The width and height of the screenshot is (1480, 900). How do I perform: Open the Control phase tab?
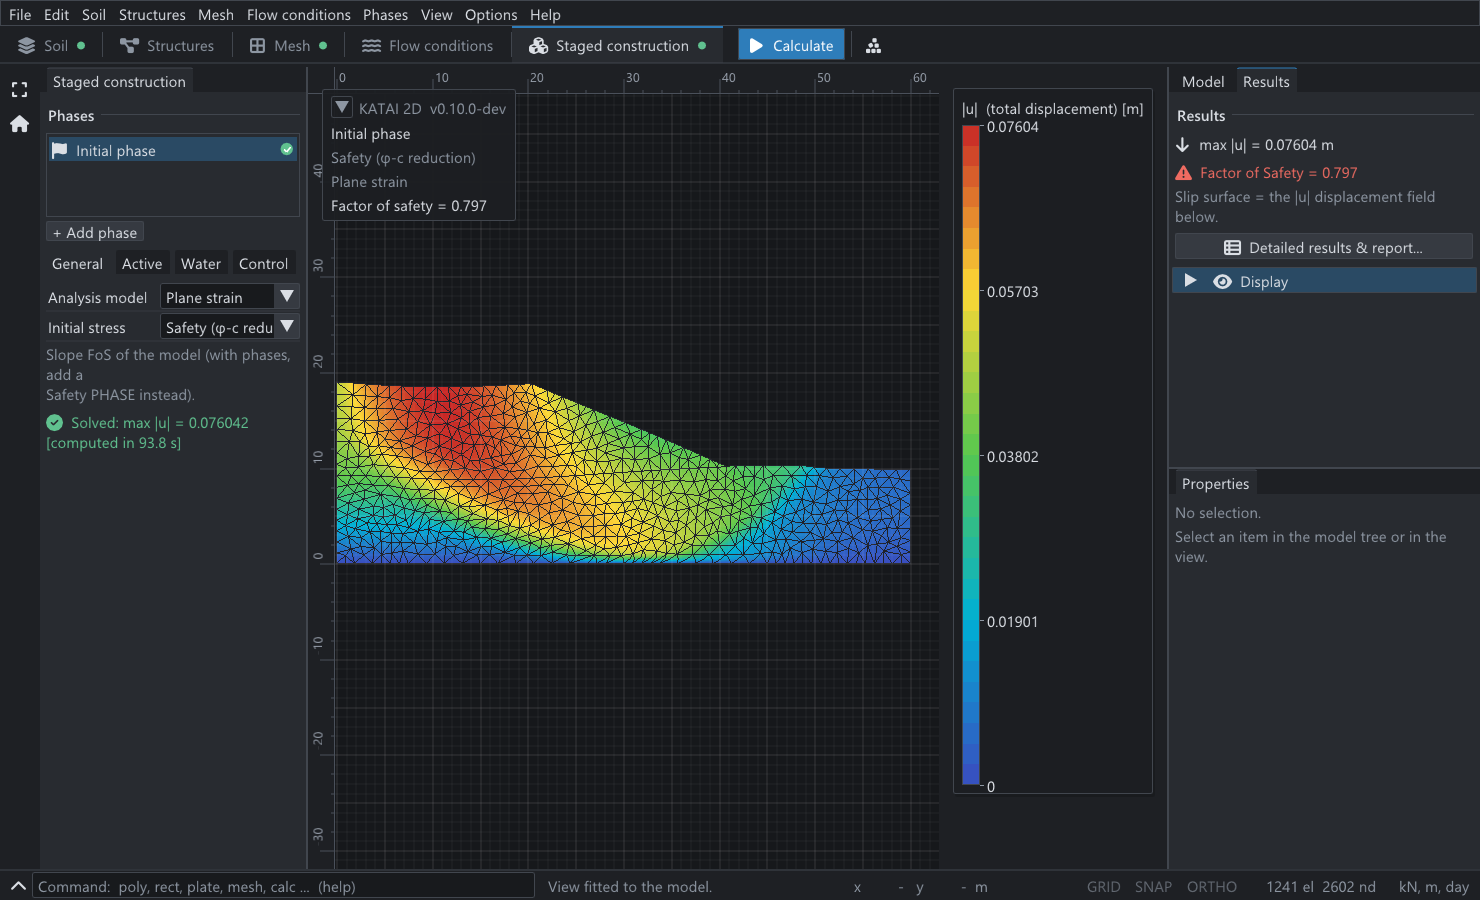[263, 264]
